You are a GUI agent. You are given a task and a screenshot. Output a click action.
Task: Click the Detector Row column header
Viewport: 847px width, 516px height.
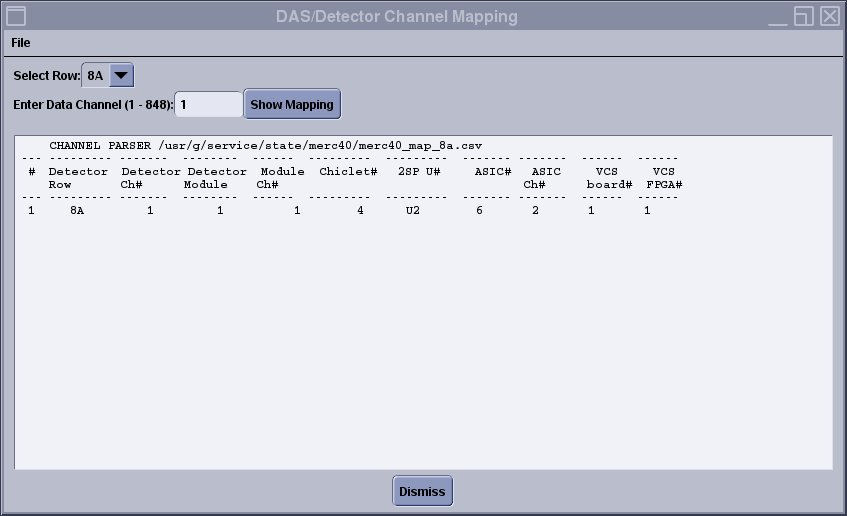pyautogui.click(x=77, y=178)
